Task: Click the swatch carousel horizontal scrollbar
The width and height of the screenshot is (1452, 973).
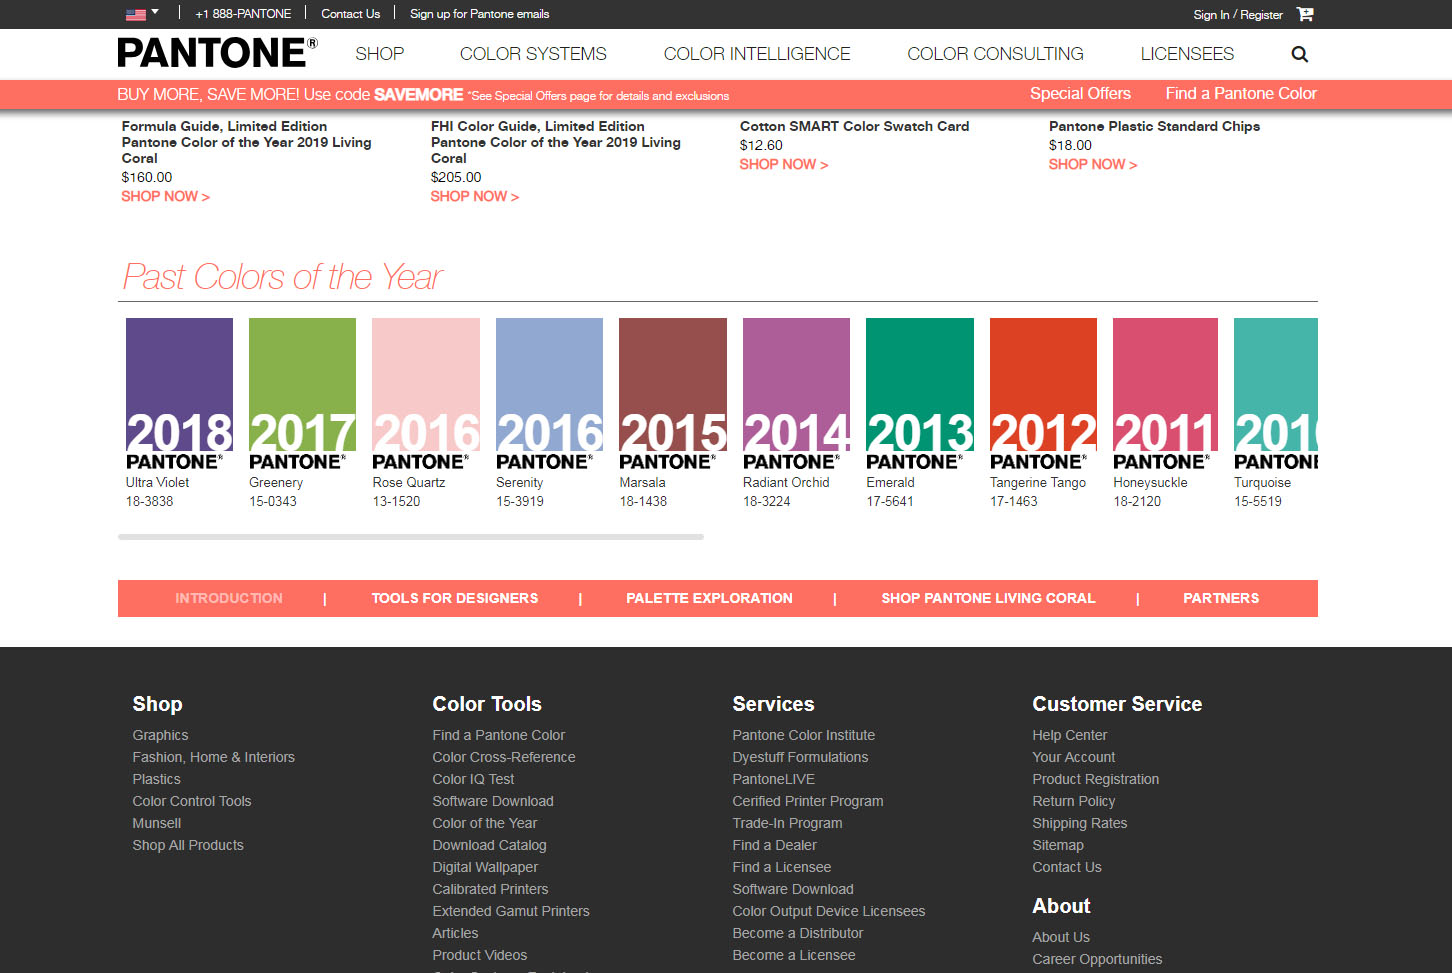Action: click(410, 537)
